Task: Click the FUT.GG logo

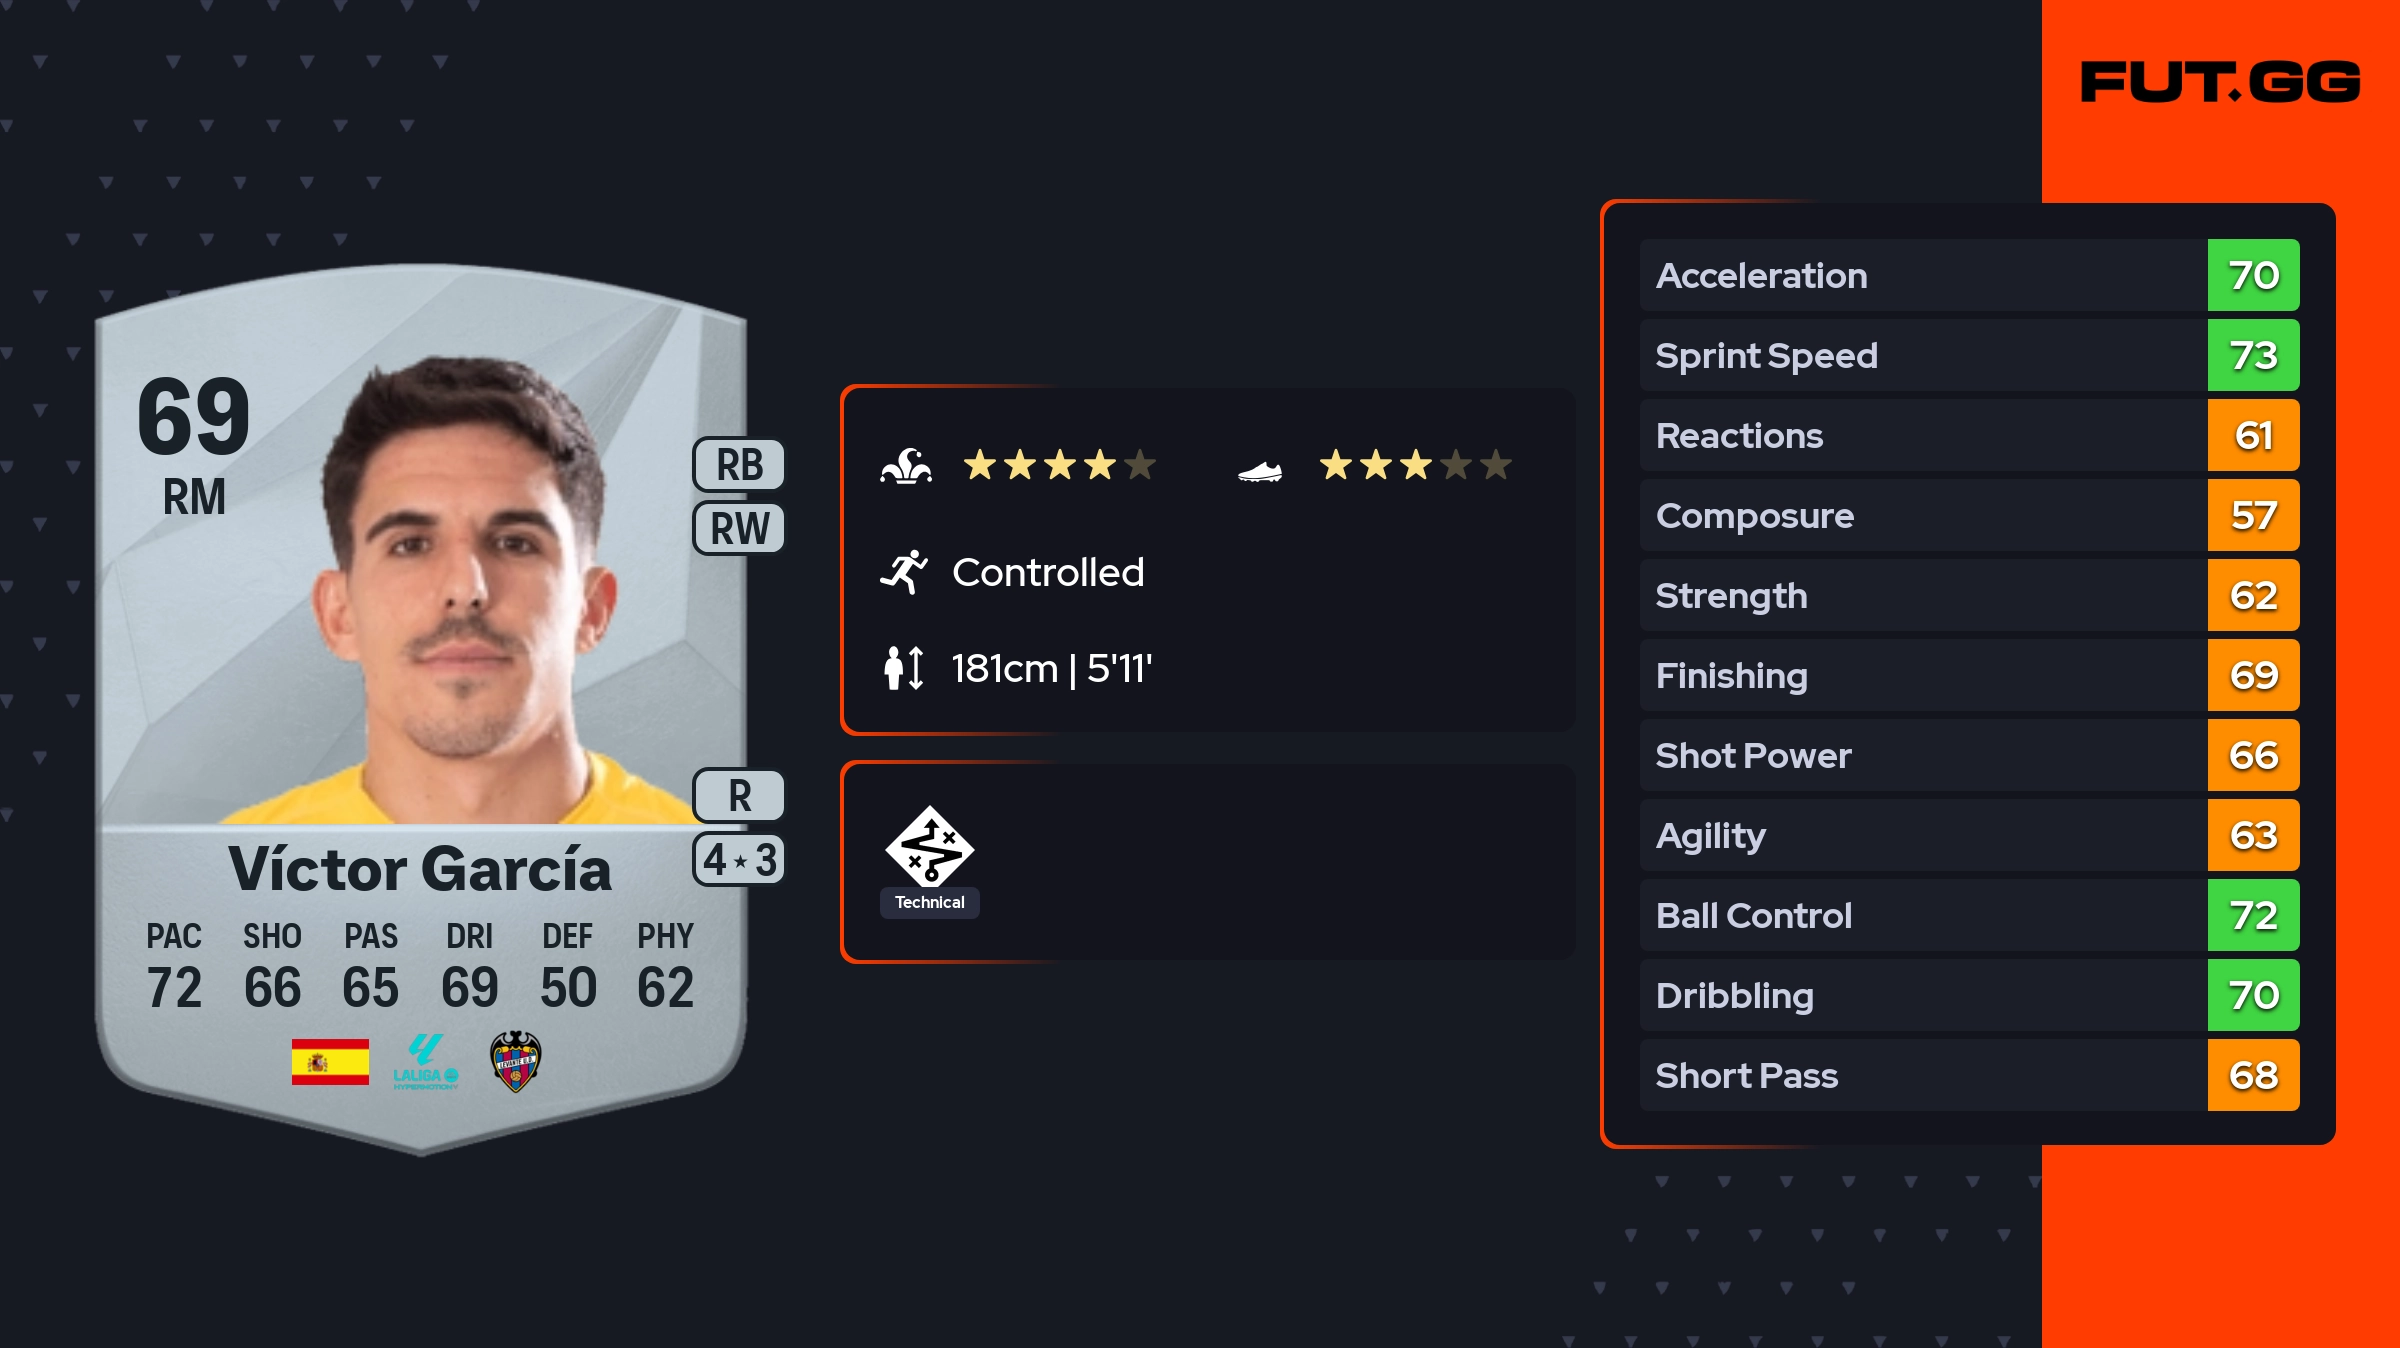Action: (x=2220, y=82)
